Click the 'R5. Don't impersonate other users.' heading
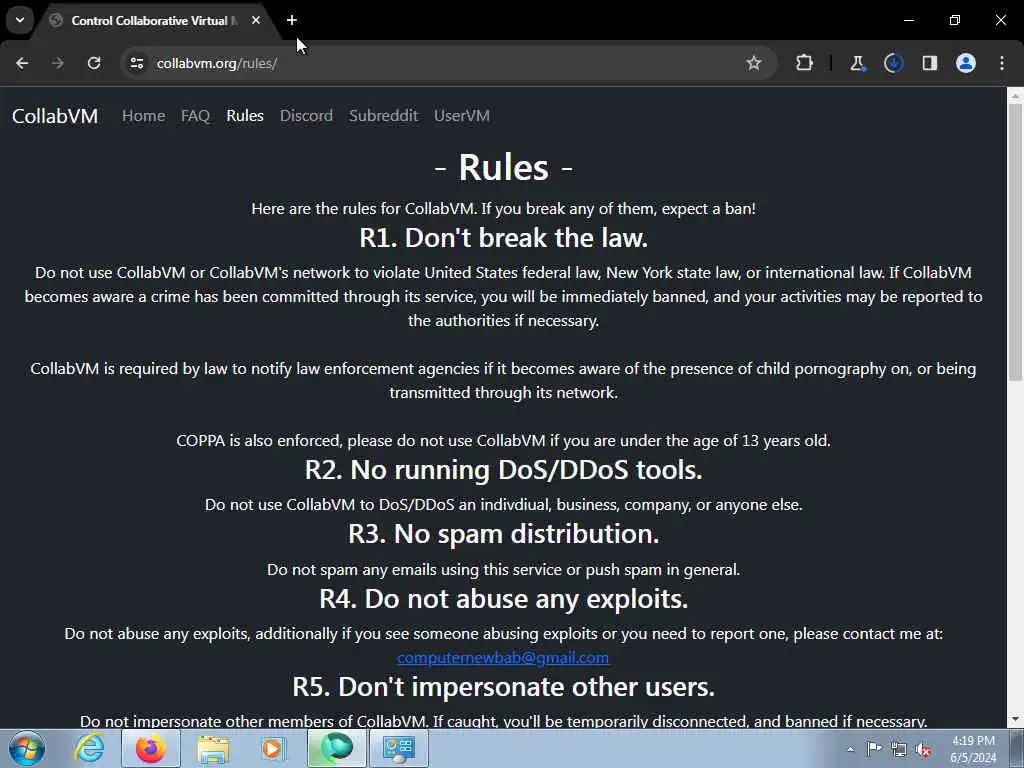Viewport: 1024px width, 768px height. pyautogui.click(x=504, y=686)
